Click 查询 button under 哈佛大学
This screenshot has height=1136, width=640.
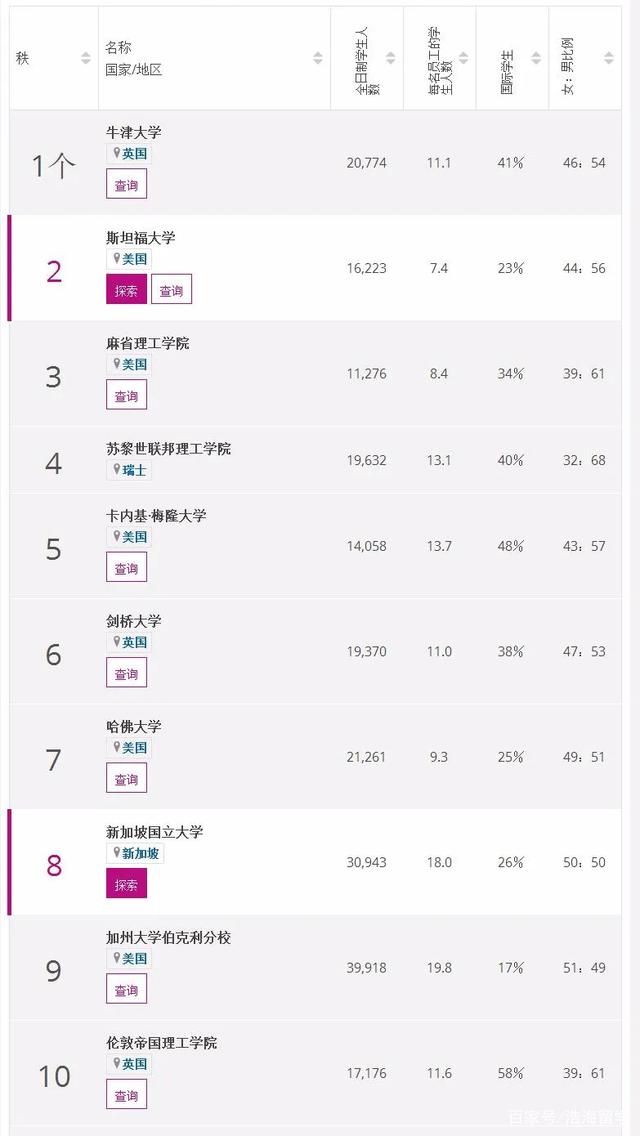[x=126, y=779]
